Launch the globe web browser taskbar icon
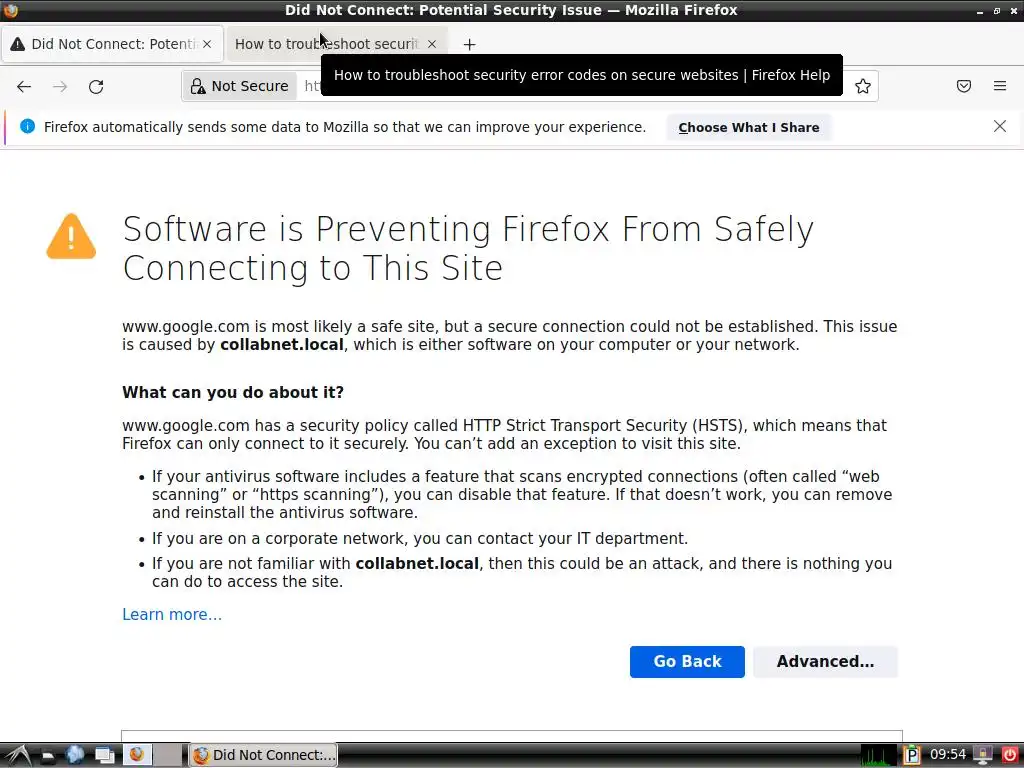 (x=75, y=755)
